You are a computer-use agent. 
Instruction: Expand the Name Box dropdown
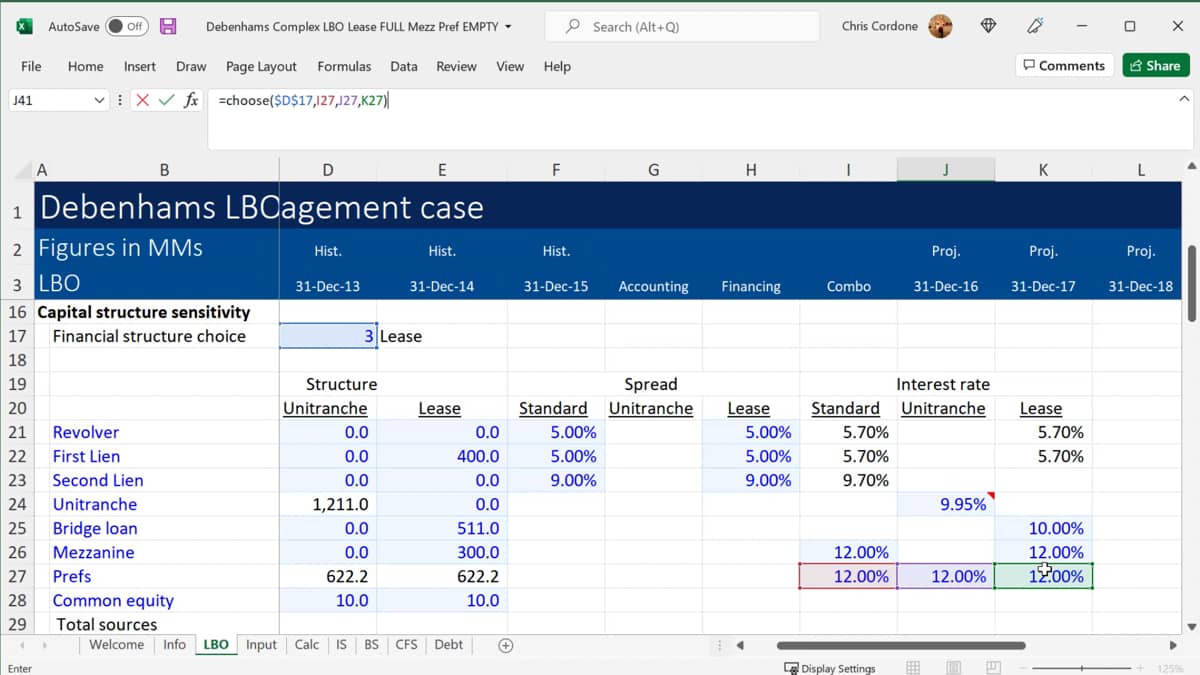99,100
